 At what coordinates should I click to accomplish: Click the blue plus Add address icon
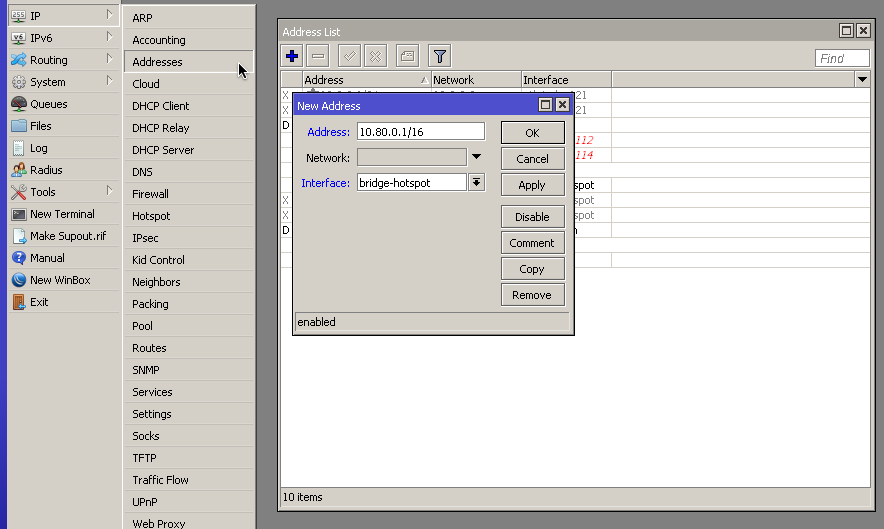[x=292, y=57]
